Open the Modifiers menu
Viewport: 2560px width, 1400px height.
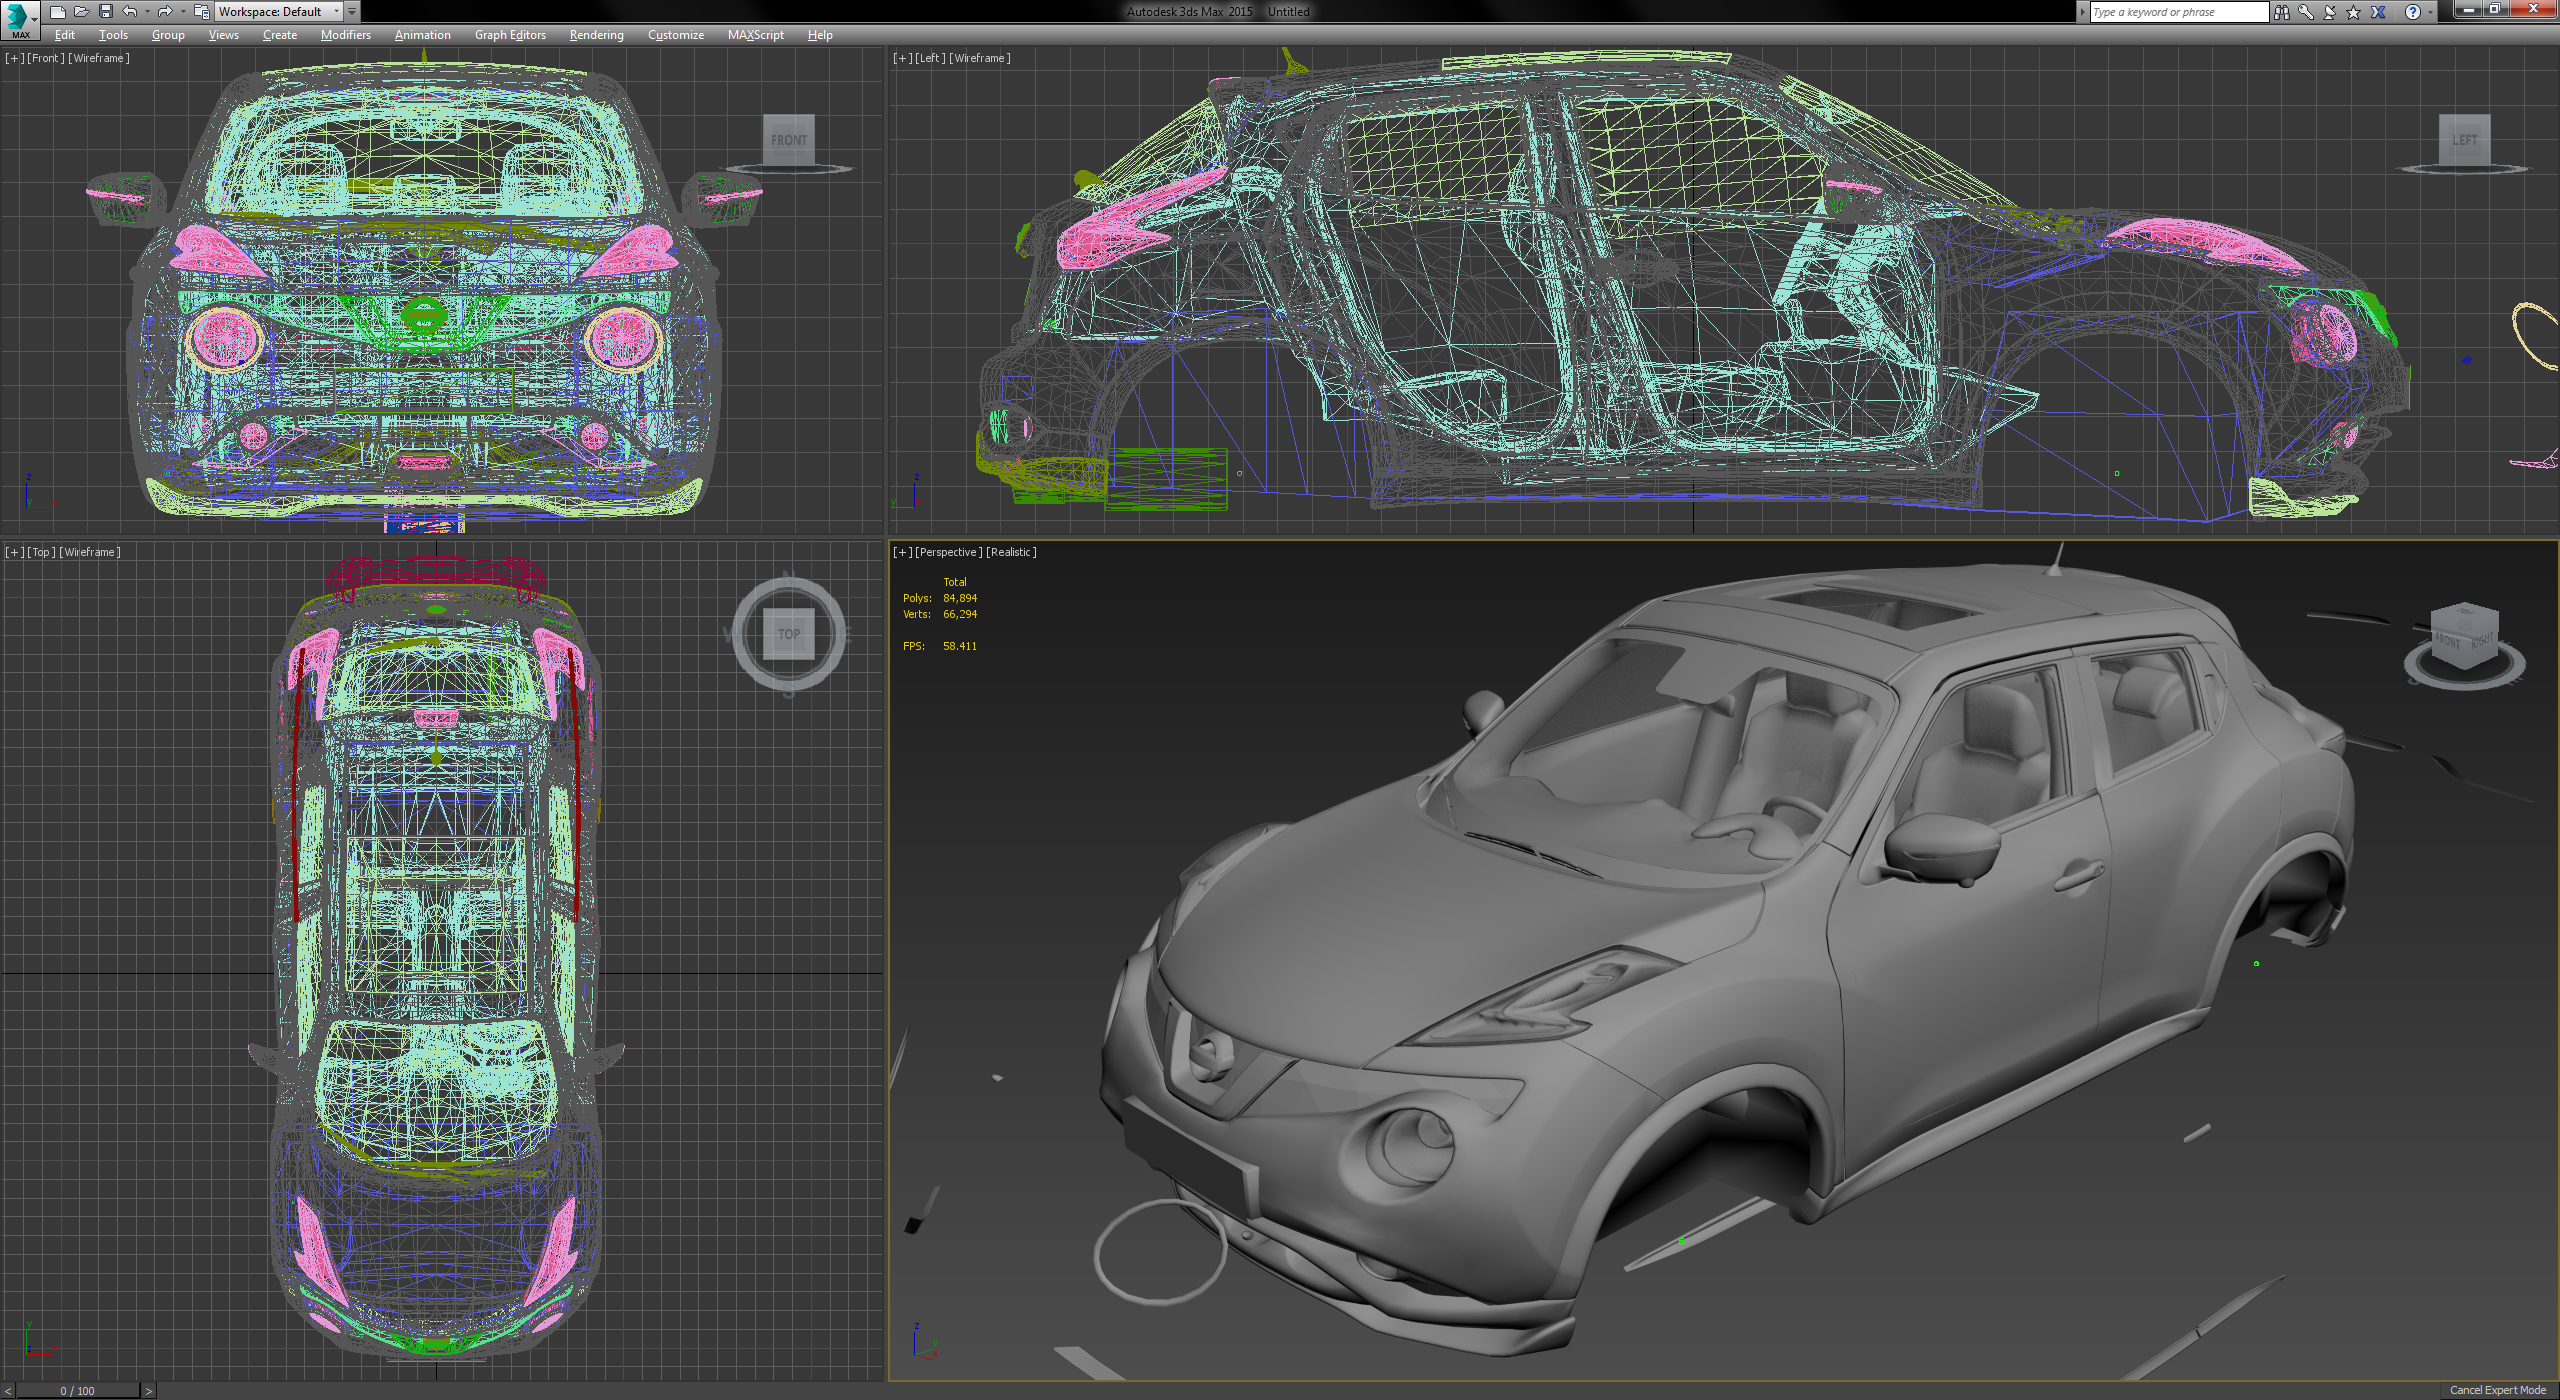click(345, 35)
